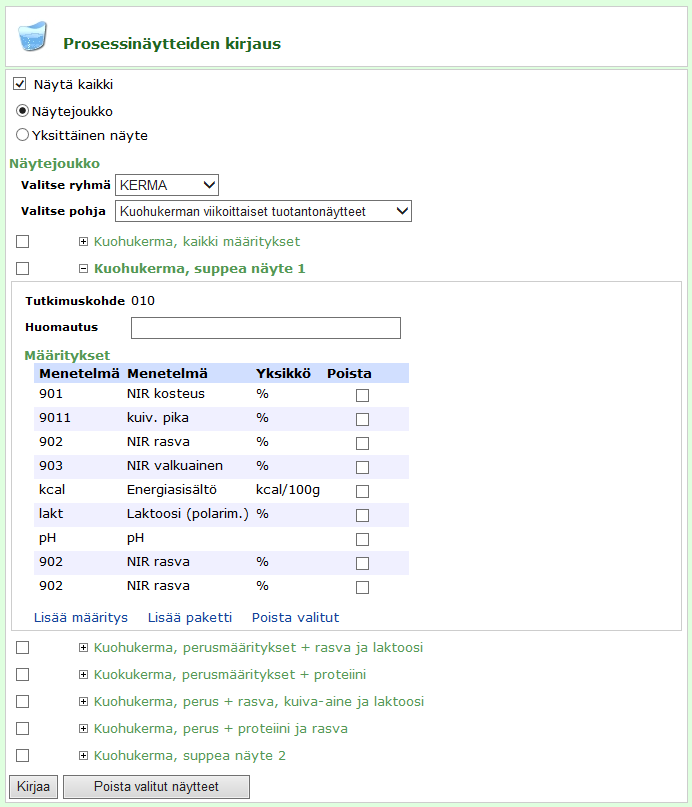Check Poista box for NIR kosteus row
The height and width of the screenshot is (807, 692).
click(x=362, y=395)
